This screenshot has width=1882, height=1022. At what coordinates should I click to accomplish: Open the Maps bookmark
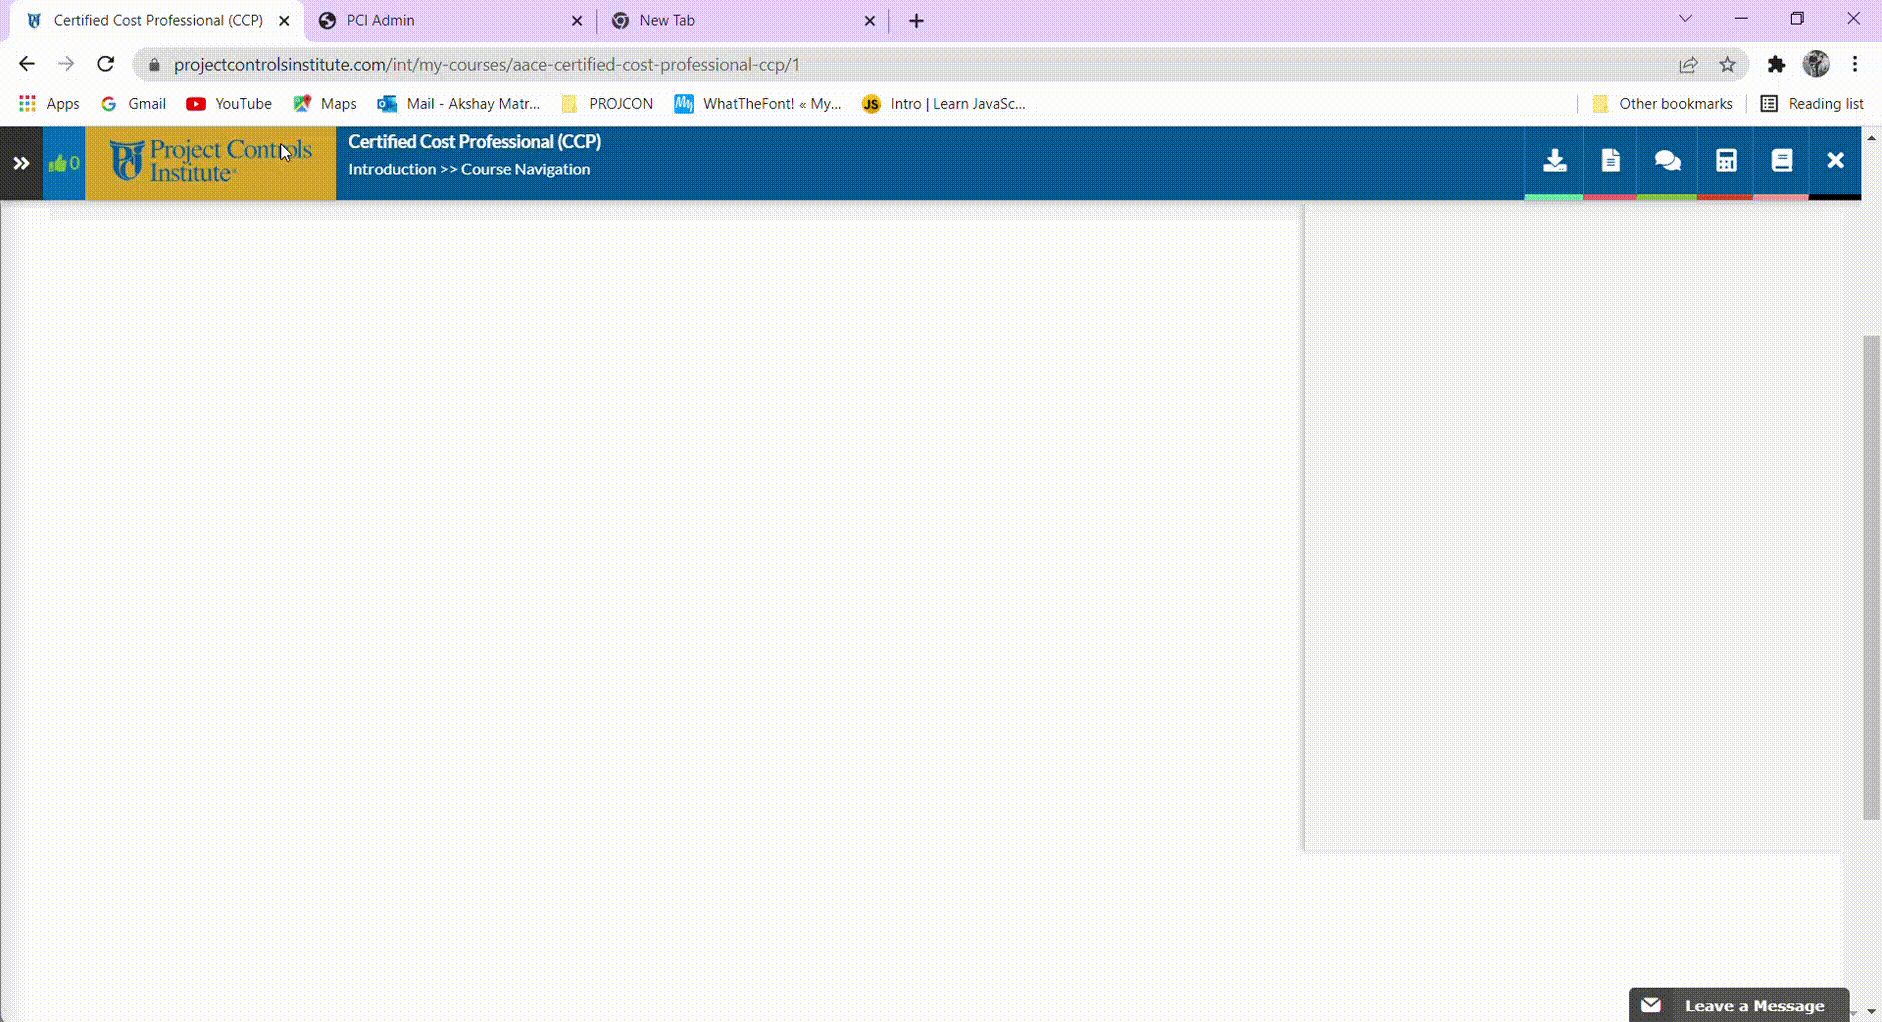coord(325,104)
